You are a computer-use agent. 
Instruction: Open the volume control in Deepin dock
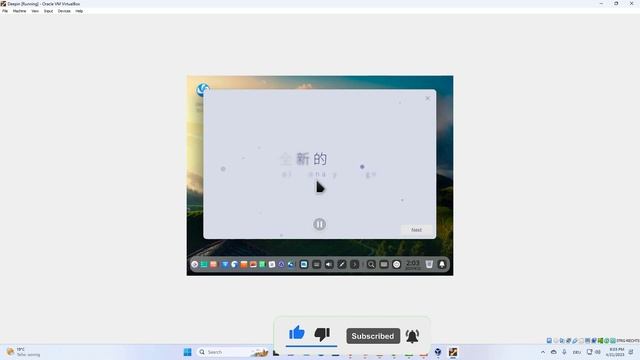[329, 264]
